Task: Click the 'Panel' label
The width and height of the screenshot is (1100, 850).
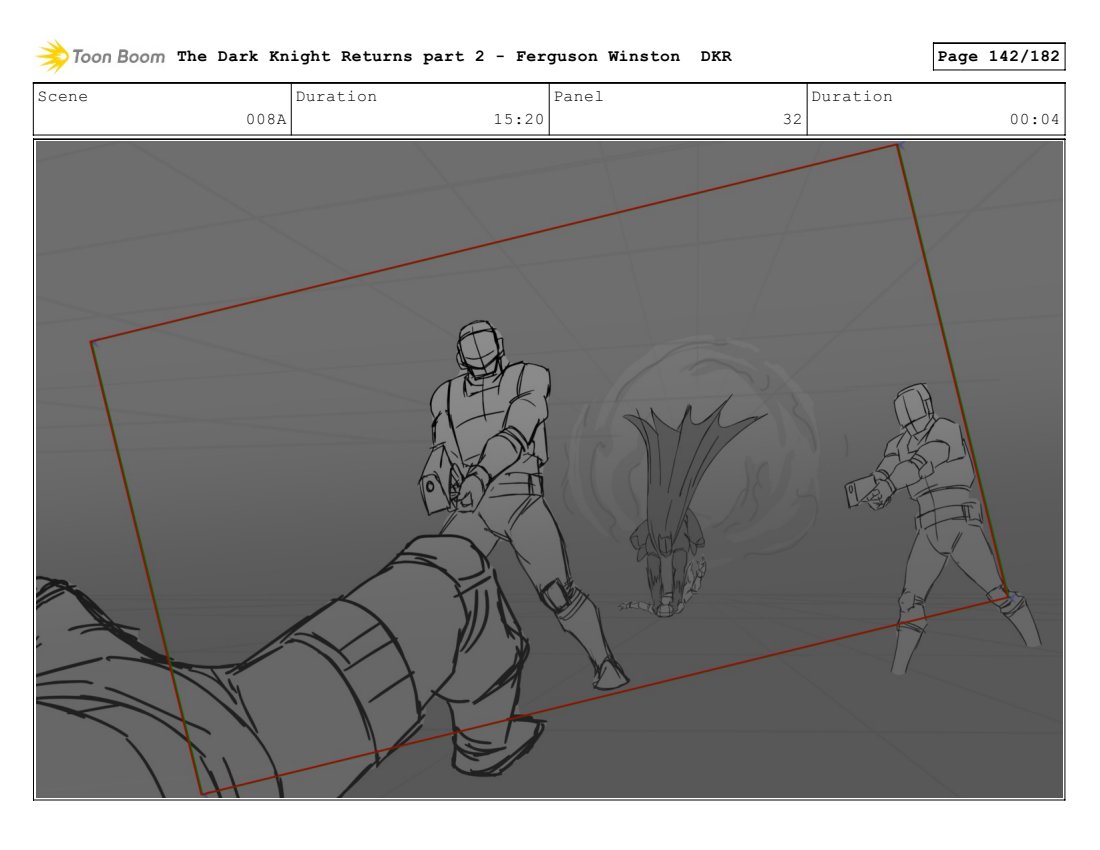Action: [x=578, y=97]
